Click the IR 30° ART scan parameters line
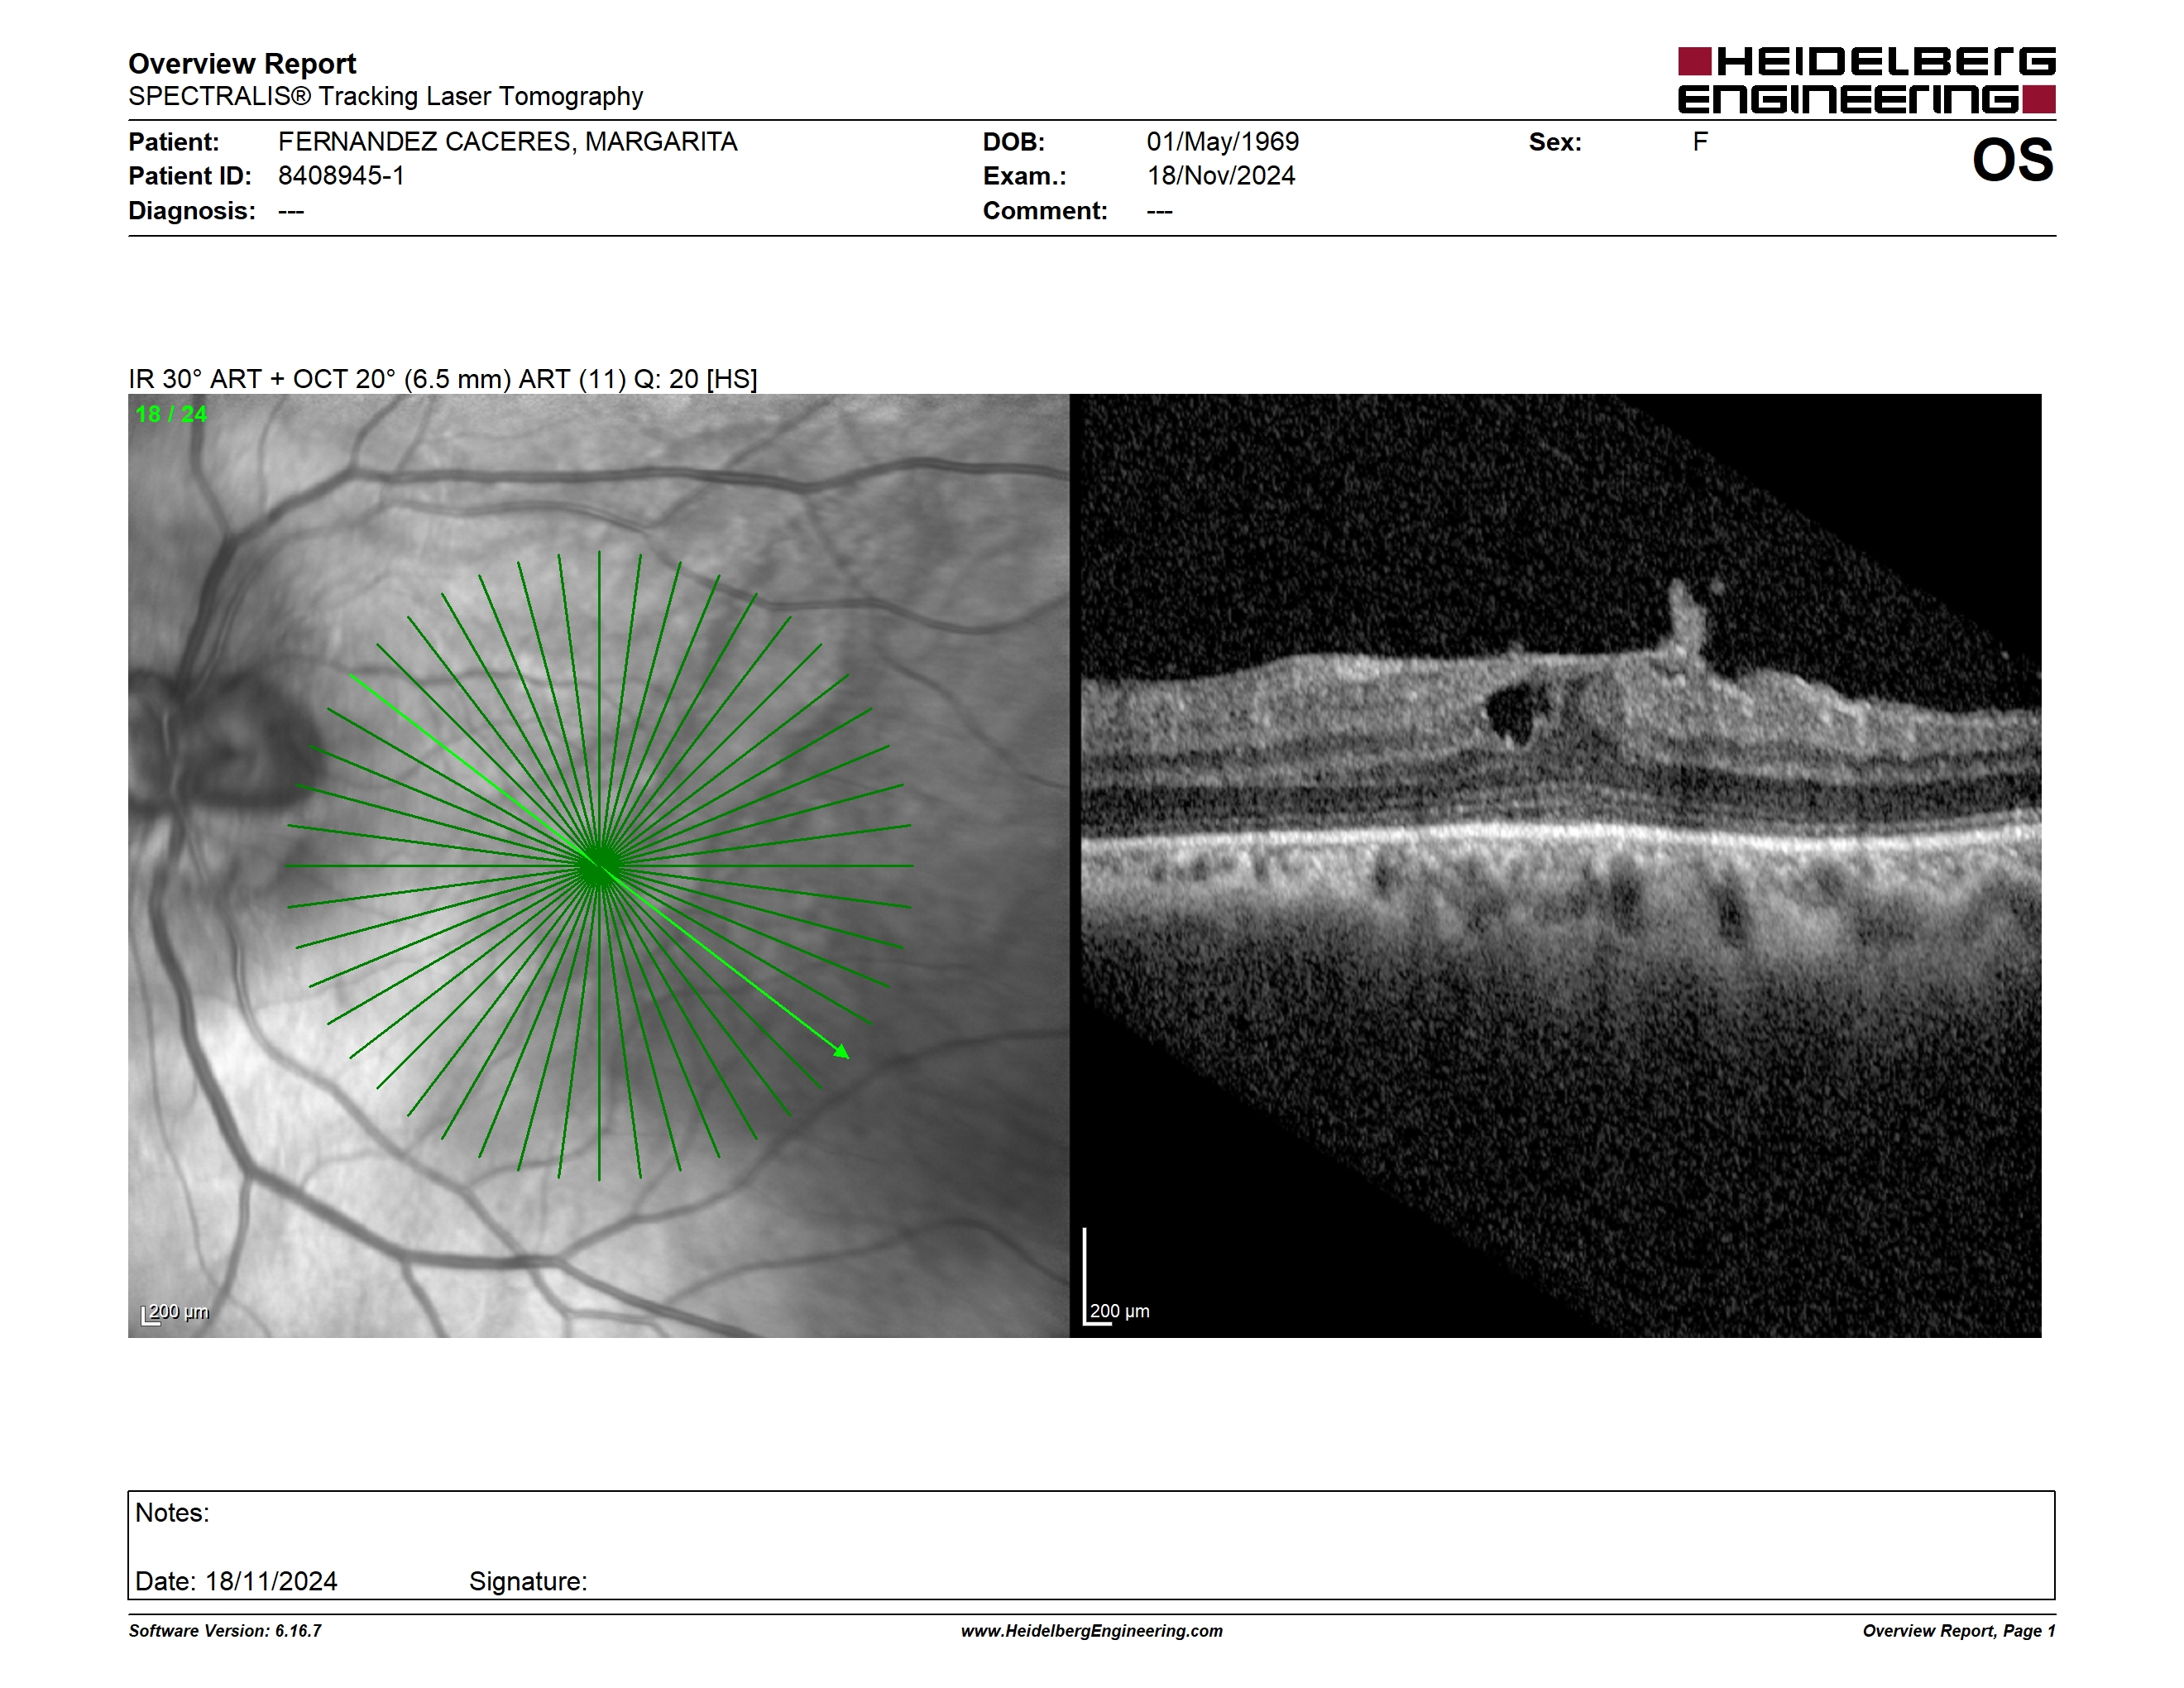This screenshot has width=2184, height=1688. (x=442, y=379)
